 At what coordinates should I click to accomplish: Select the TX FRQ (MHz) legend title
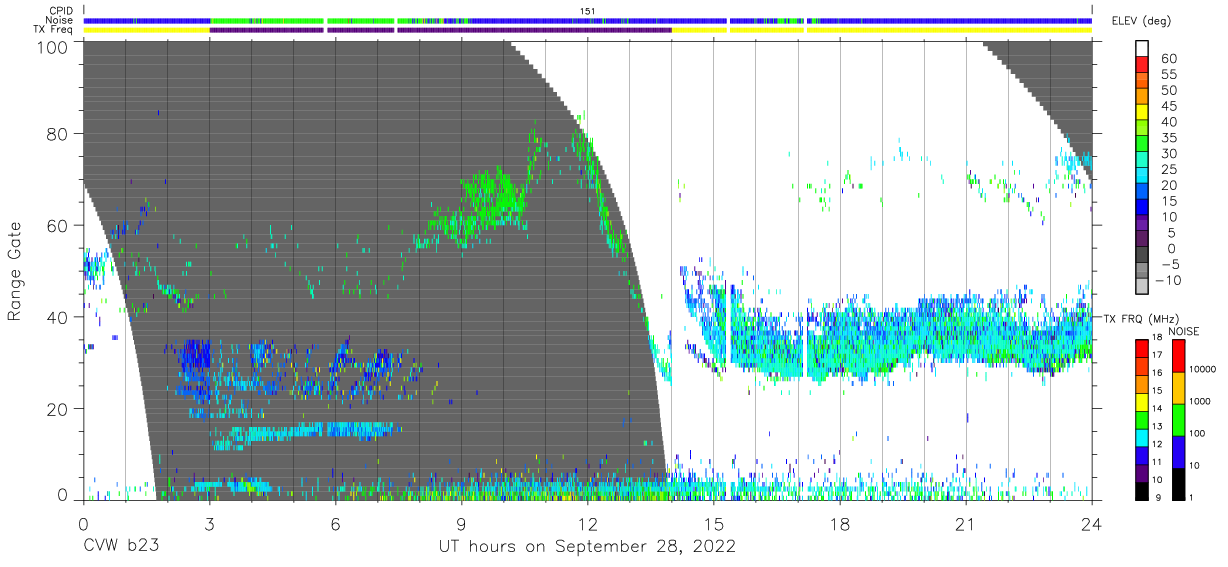(x=1140, y=318)
